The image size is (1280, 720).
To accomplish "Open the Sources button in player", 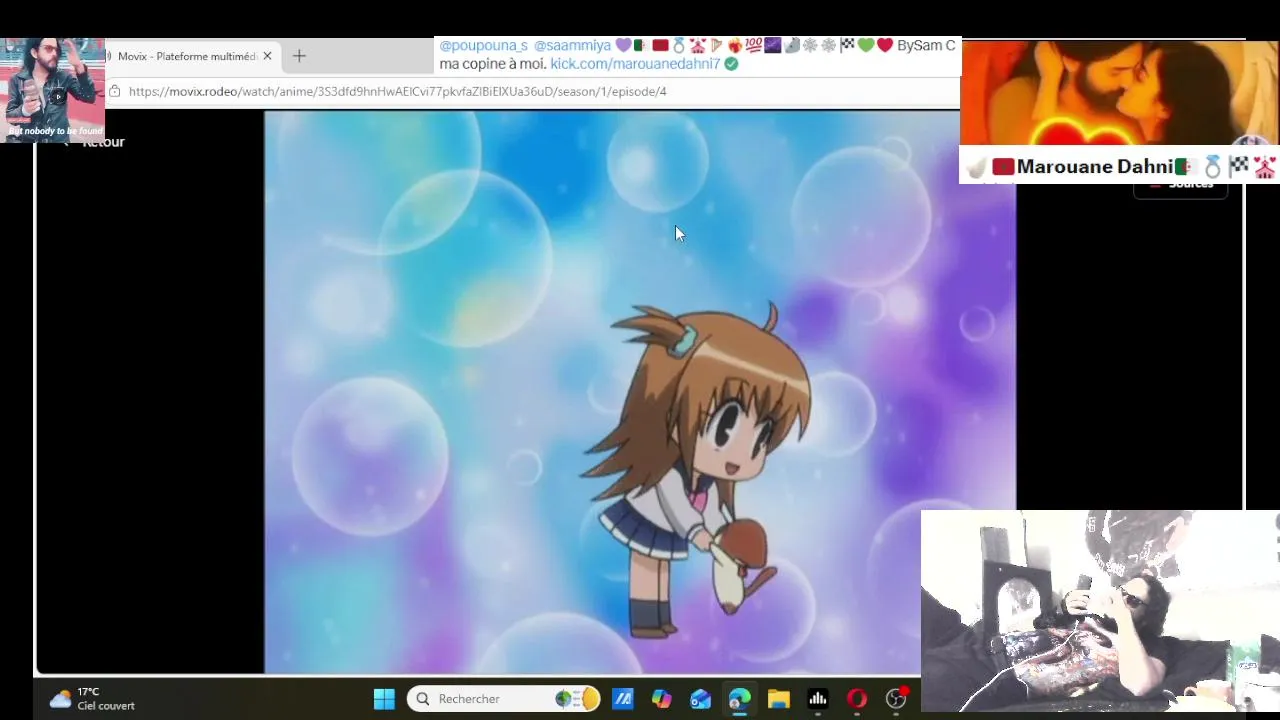I will point(1181,185).
